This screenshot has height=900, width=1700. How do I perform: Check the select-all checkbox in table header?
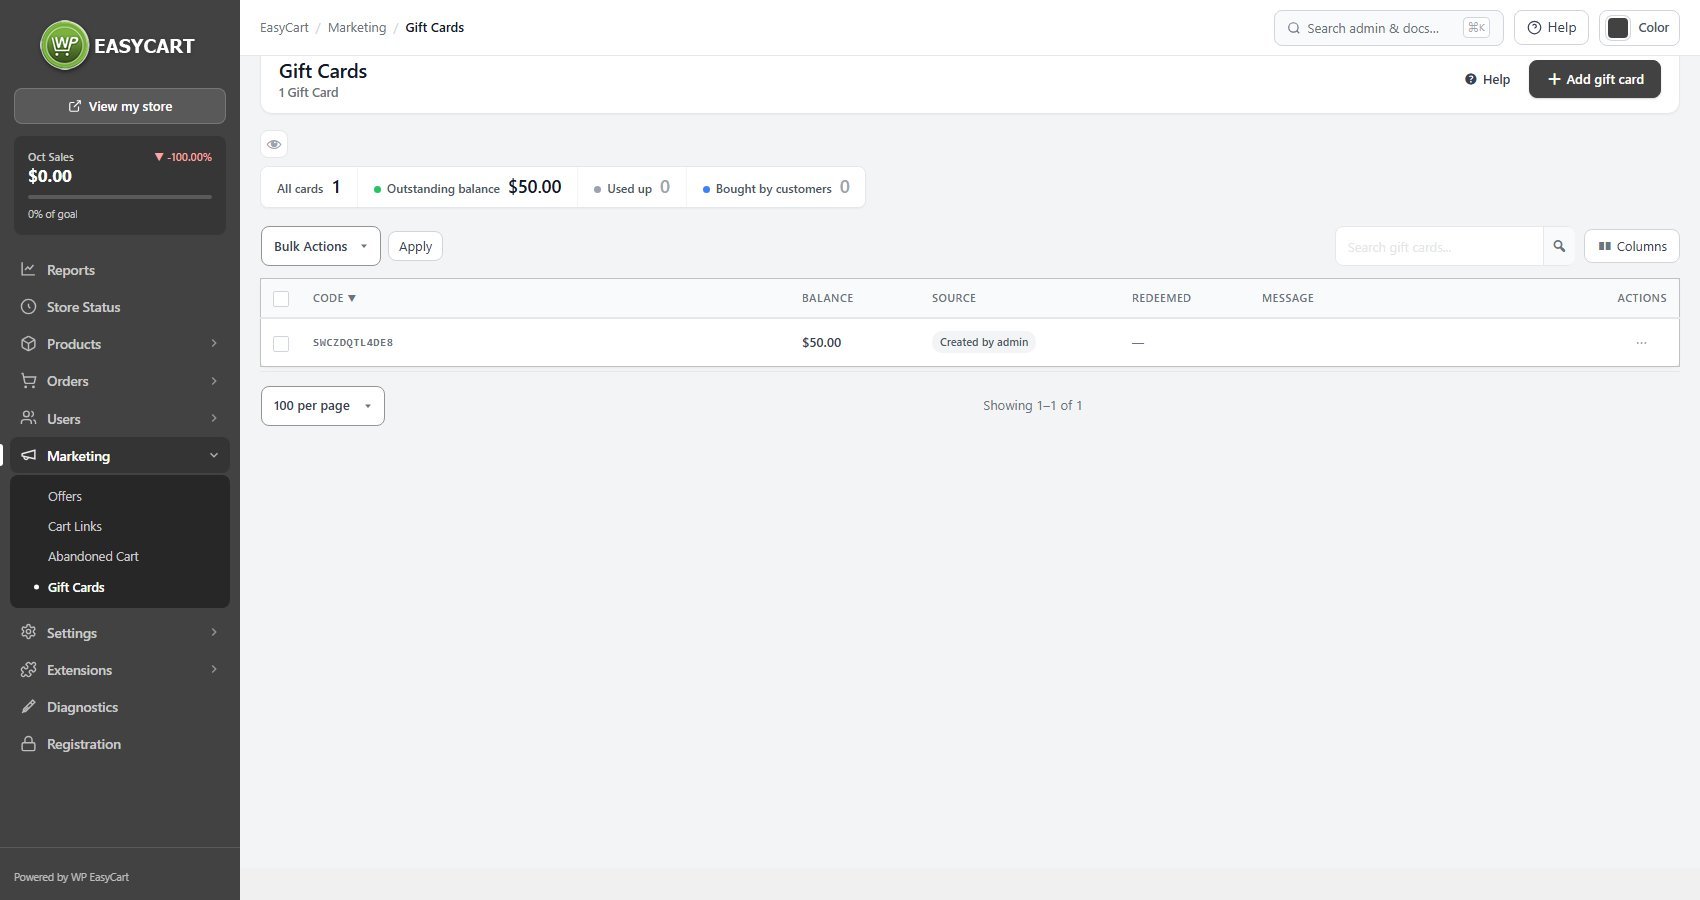(x=281, y=299)
